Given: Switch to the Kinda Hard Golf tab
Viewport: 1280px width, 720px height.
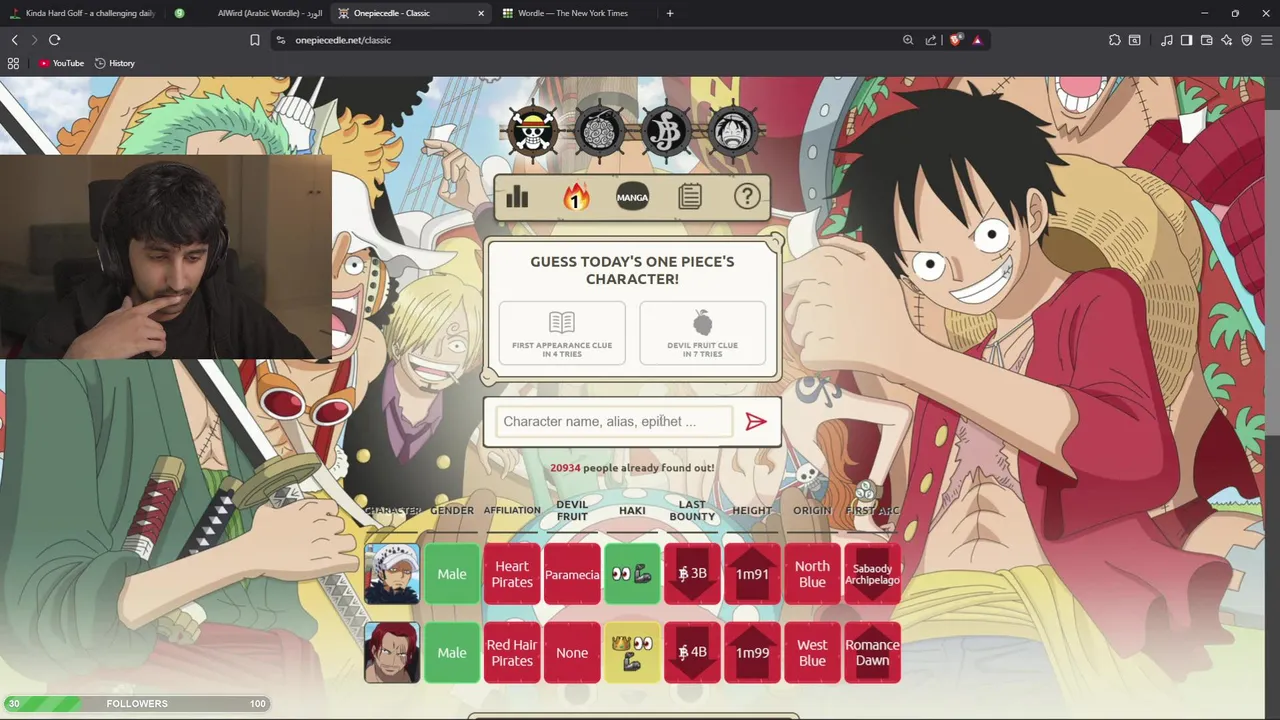Looking at the screenshot, I should [x=82, y=13].
